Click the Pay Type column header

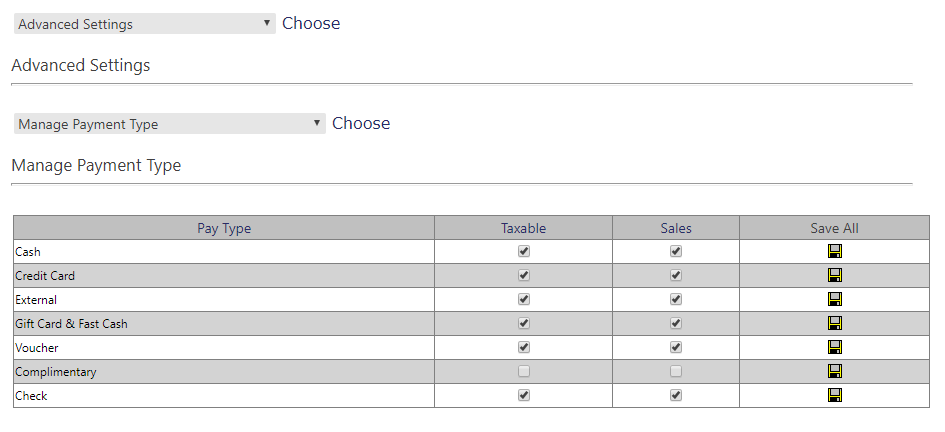[224, 228]
